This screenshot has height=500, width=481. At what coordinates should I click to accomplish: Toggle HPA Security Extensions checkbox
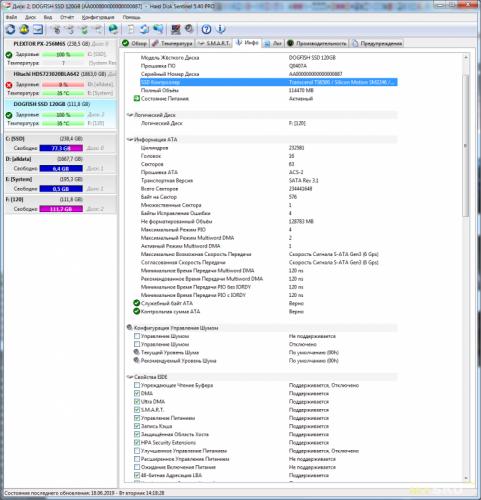137,442
